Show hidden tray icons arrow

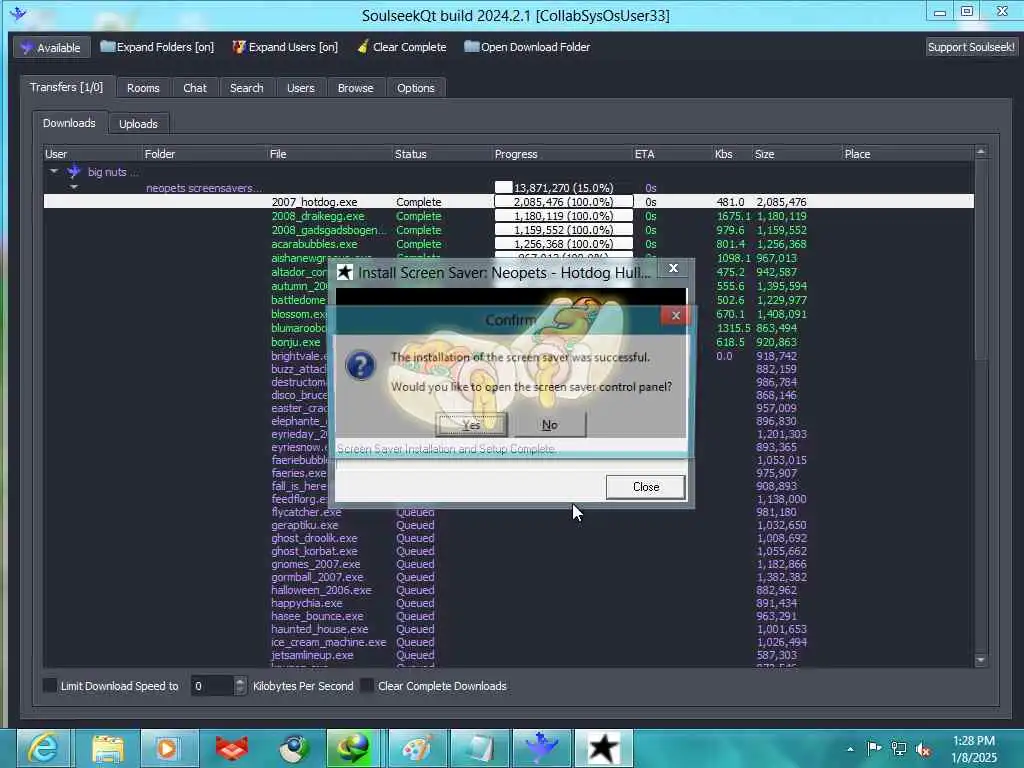click(x=850, y=749)
